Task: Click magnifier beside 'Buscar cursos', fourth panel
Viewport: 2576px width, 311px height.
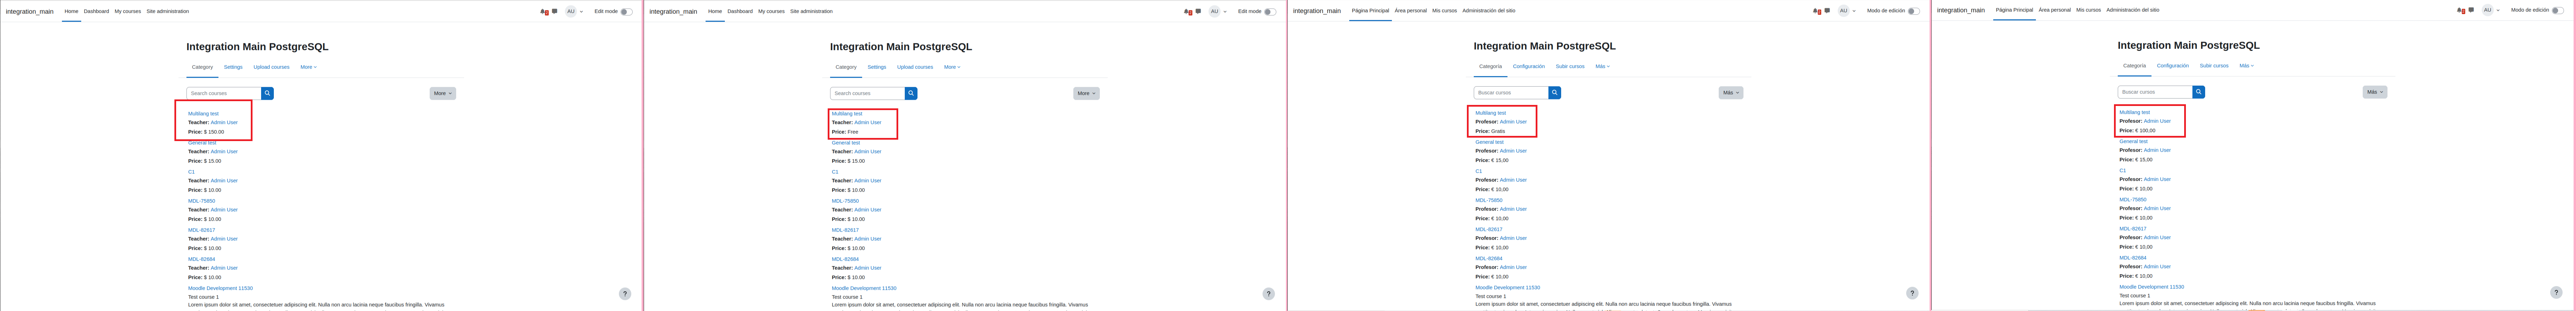Action: coord(2199,92)
